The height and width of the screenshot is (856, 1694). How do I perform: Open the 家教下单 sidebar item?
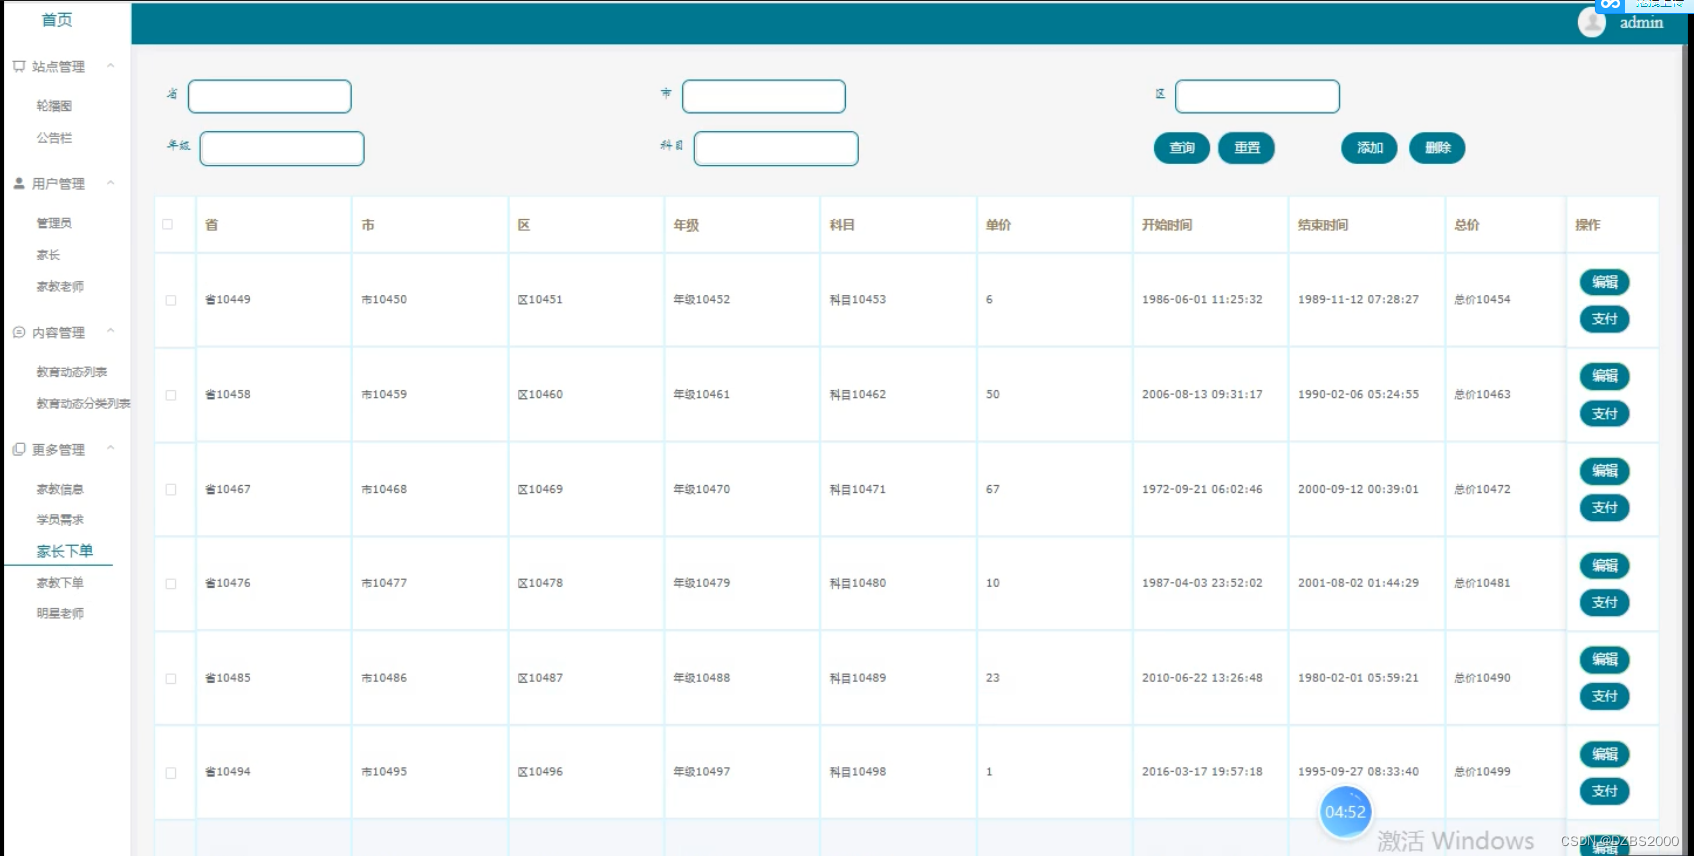(x=60, y=583)
